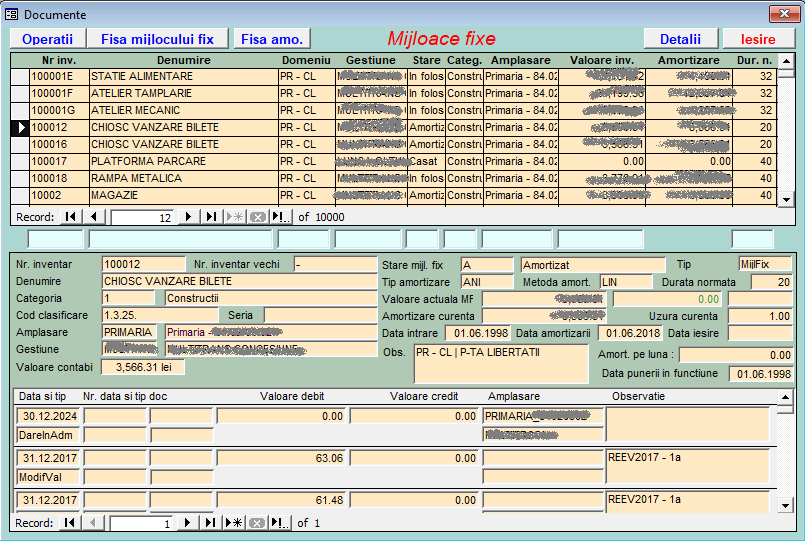Go to first record in top navigator
805x541 pixels.
pyautogui.click(x=70, y=217)
